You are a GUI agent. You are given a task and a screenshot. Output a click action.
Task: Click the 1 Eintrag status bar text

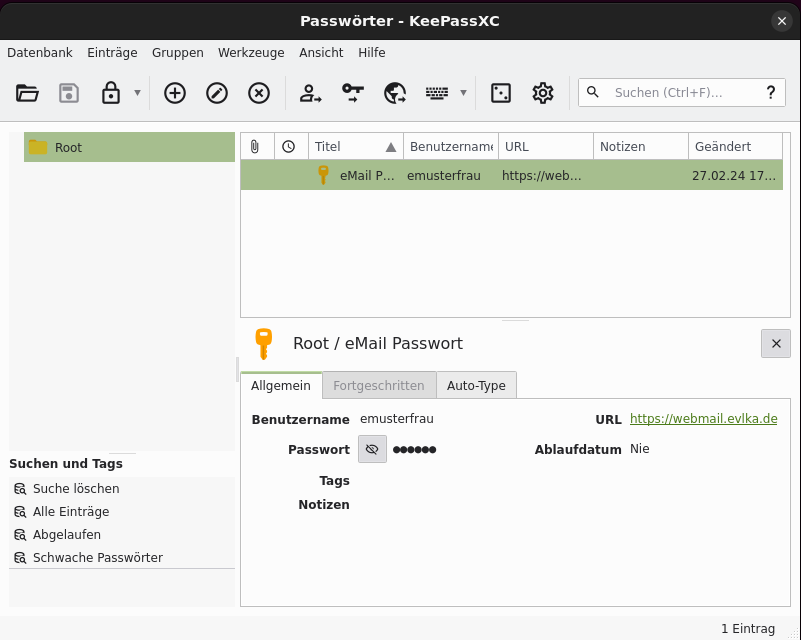tap(748, 629)
